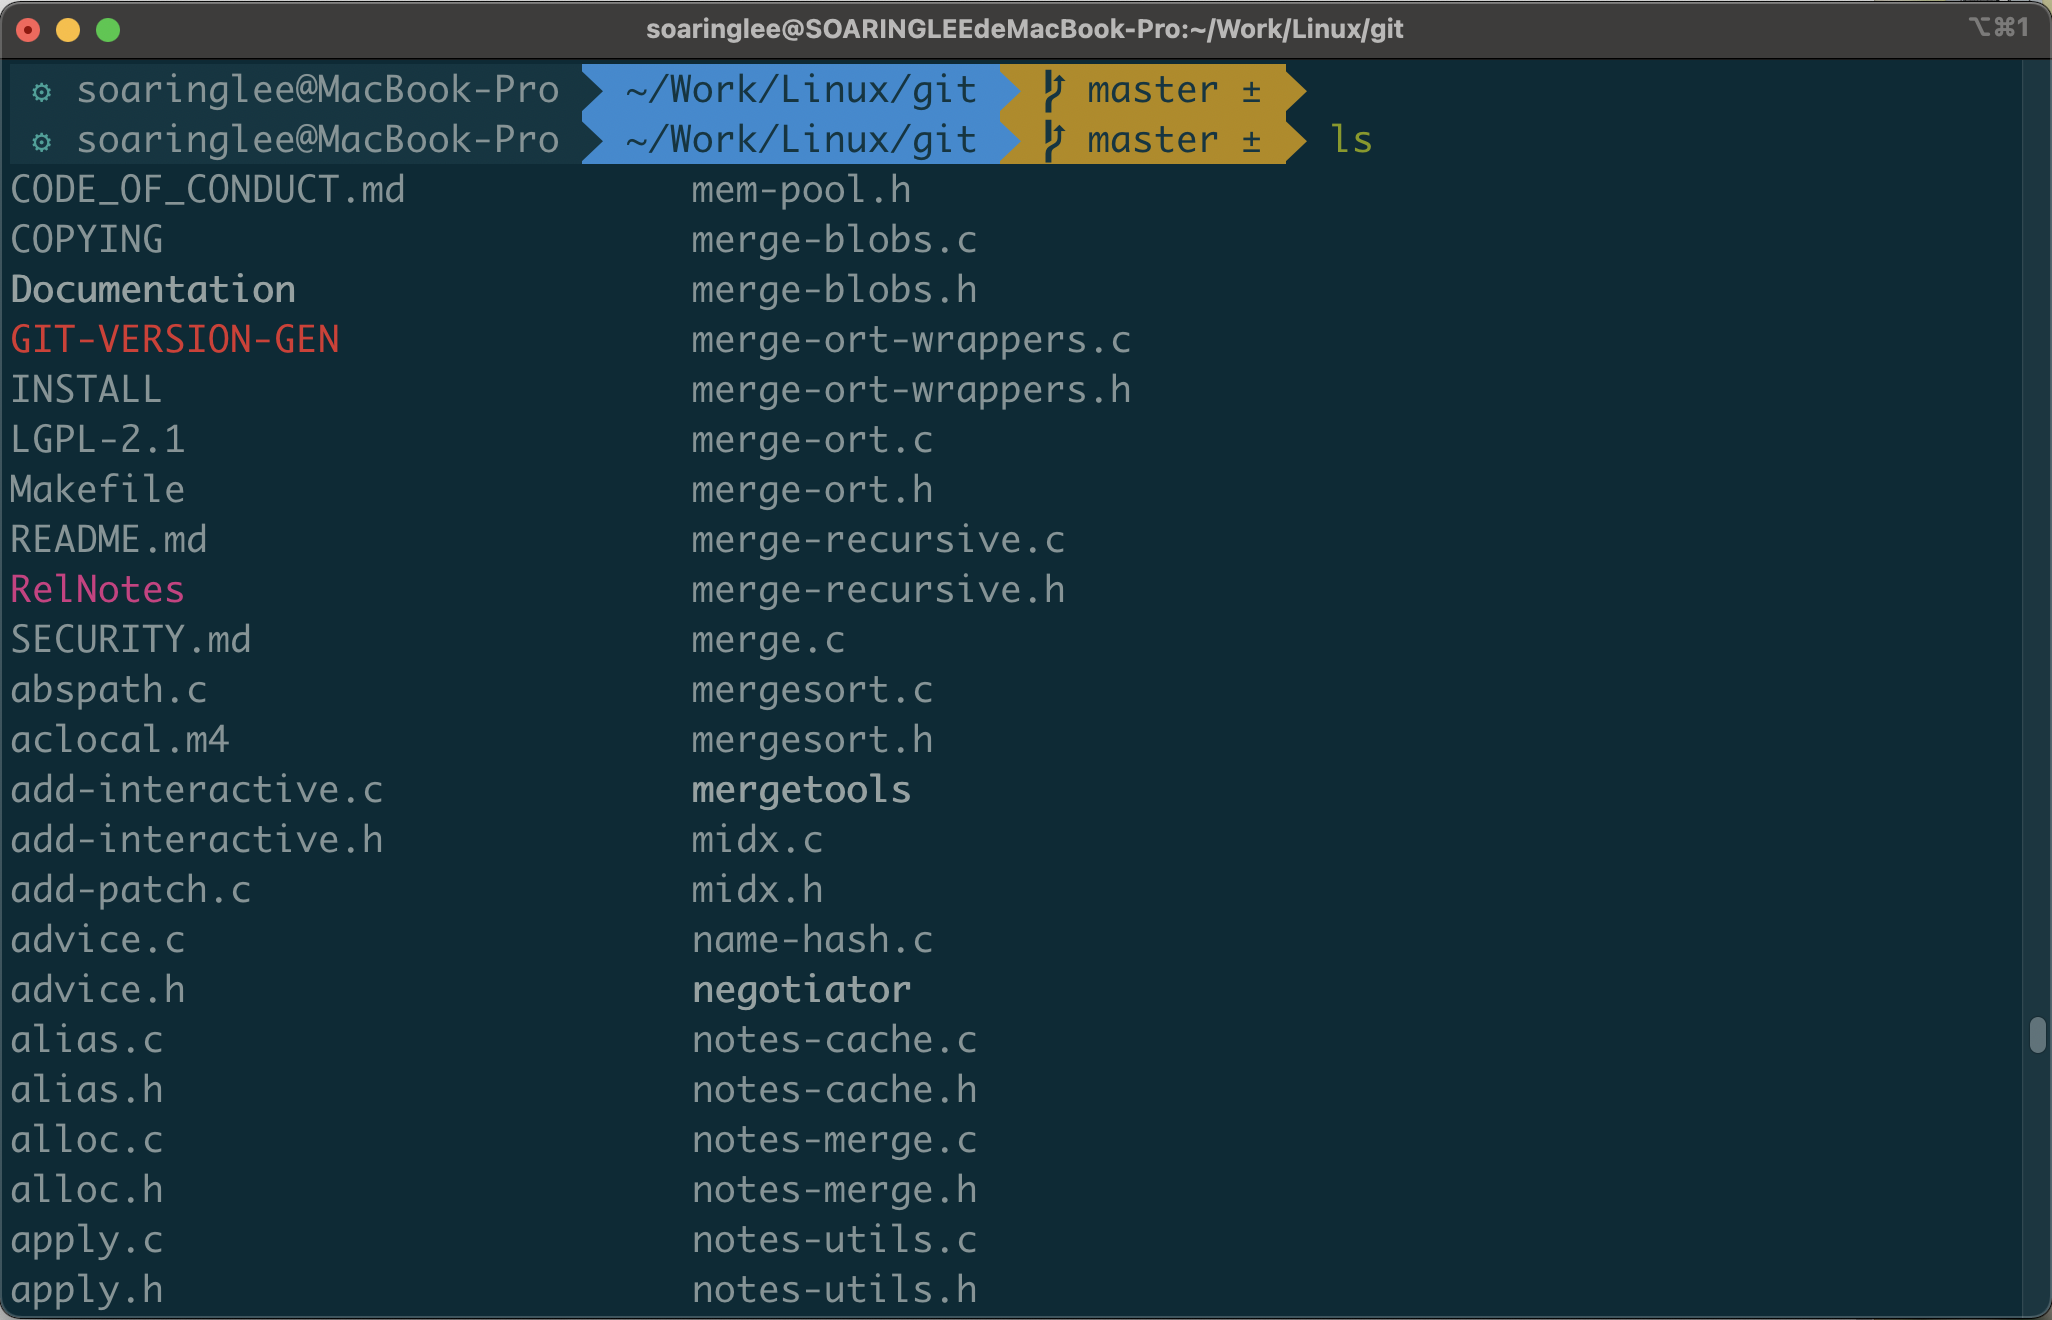This screenshot has height=1320, width=2052.
Task: Click the ~/Work/Linux/git path segment on second prompt
Action: click(x=801, y=140)
